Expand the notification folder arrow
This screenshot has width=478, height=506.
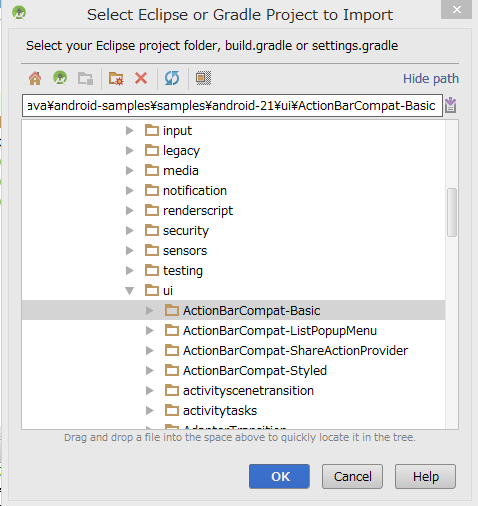click(130, 191)
